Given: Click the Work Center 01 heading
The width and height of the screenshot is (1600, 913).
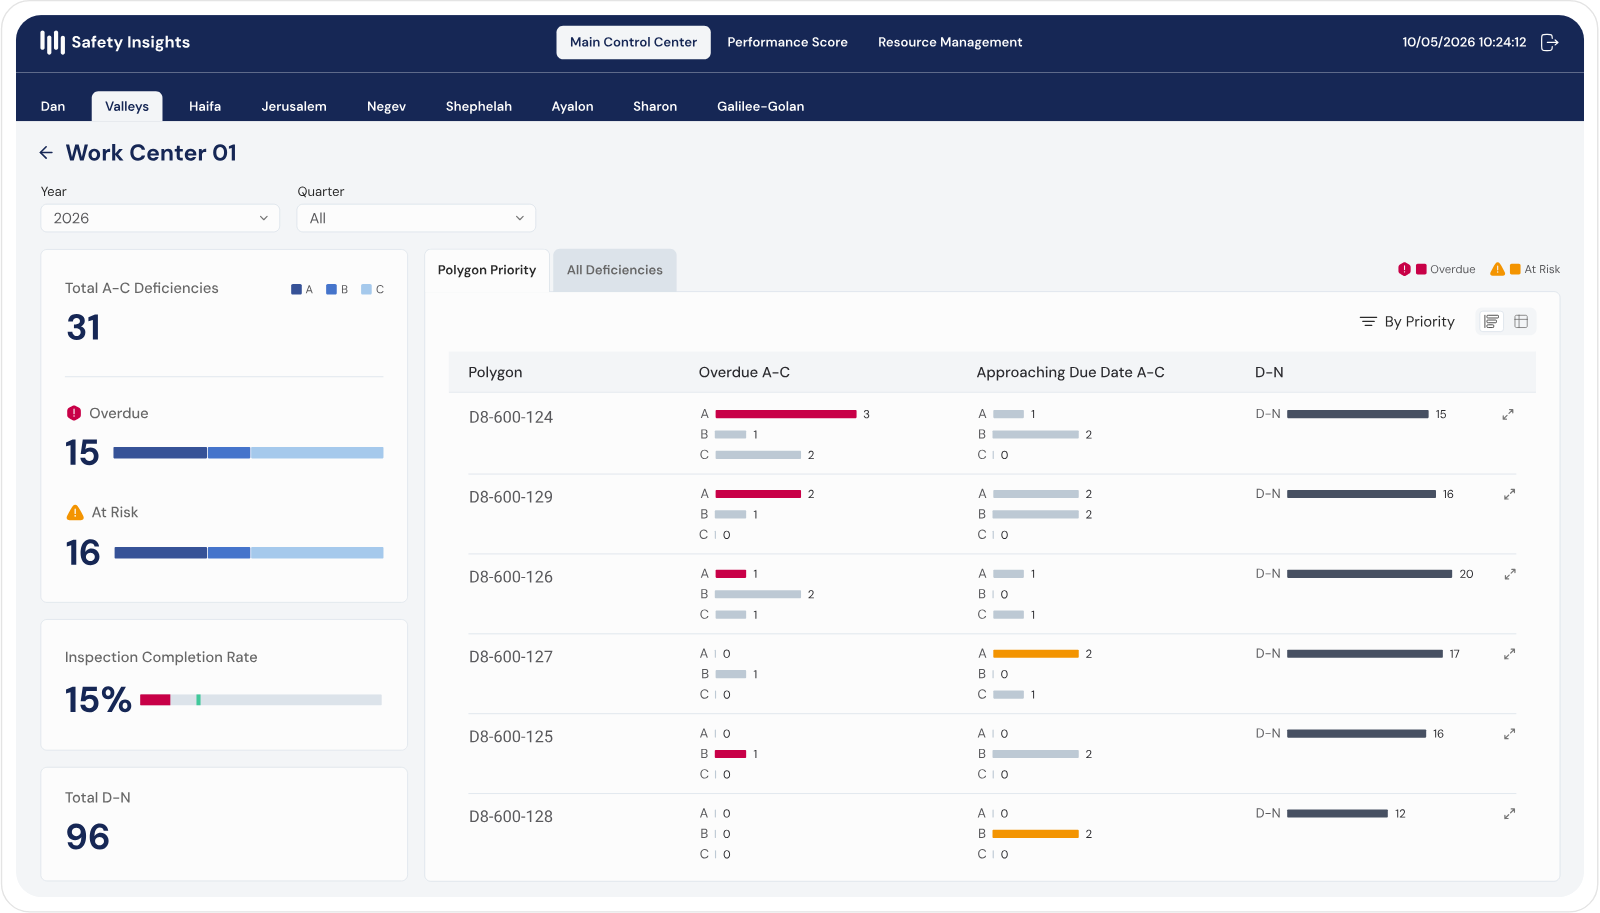Looking at the screenshot, I should coord(151,153).
